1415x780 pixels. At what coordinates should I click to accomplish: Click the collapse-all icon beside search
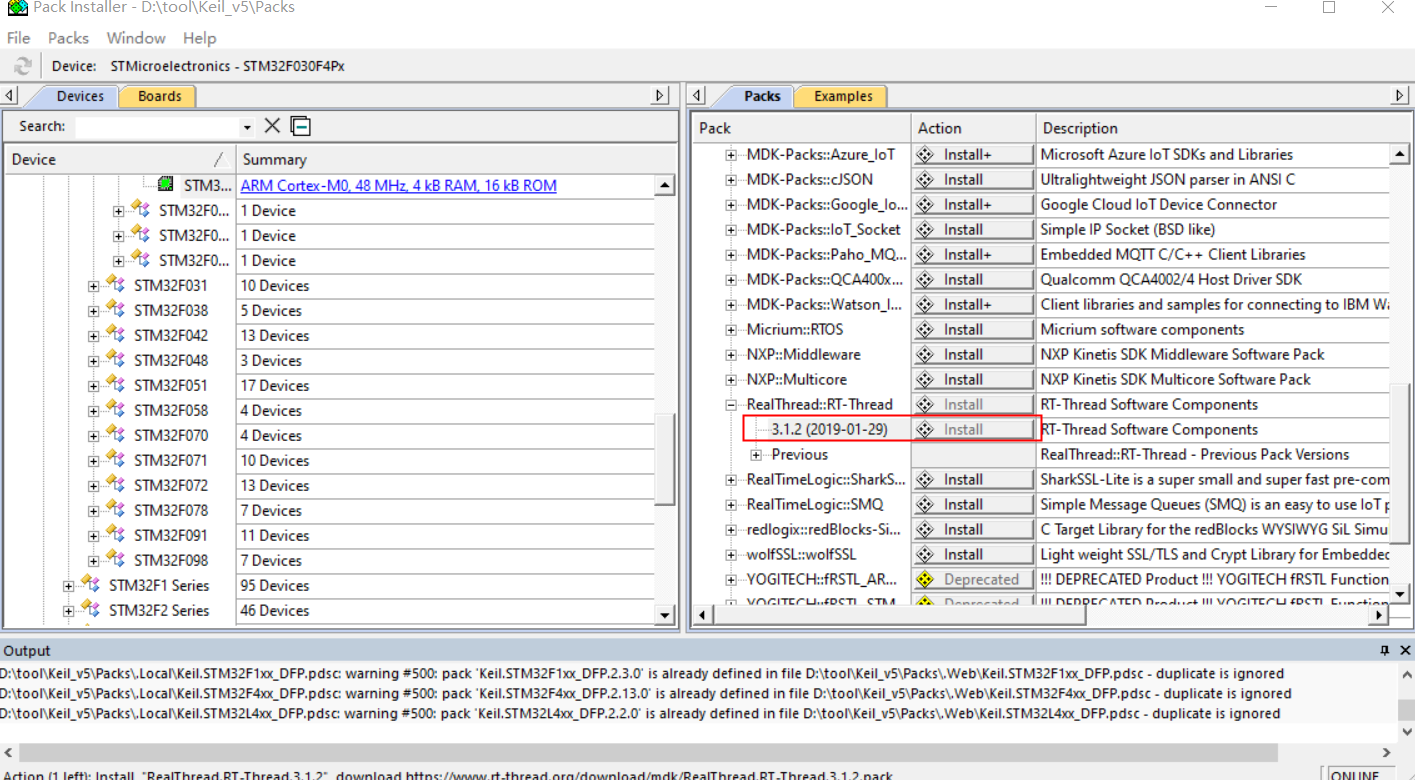(x=300, y=126)
